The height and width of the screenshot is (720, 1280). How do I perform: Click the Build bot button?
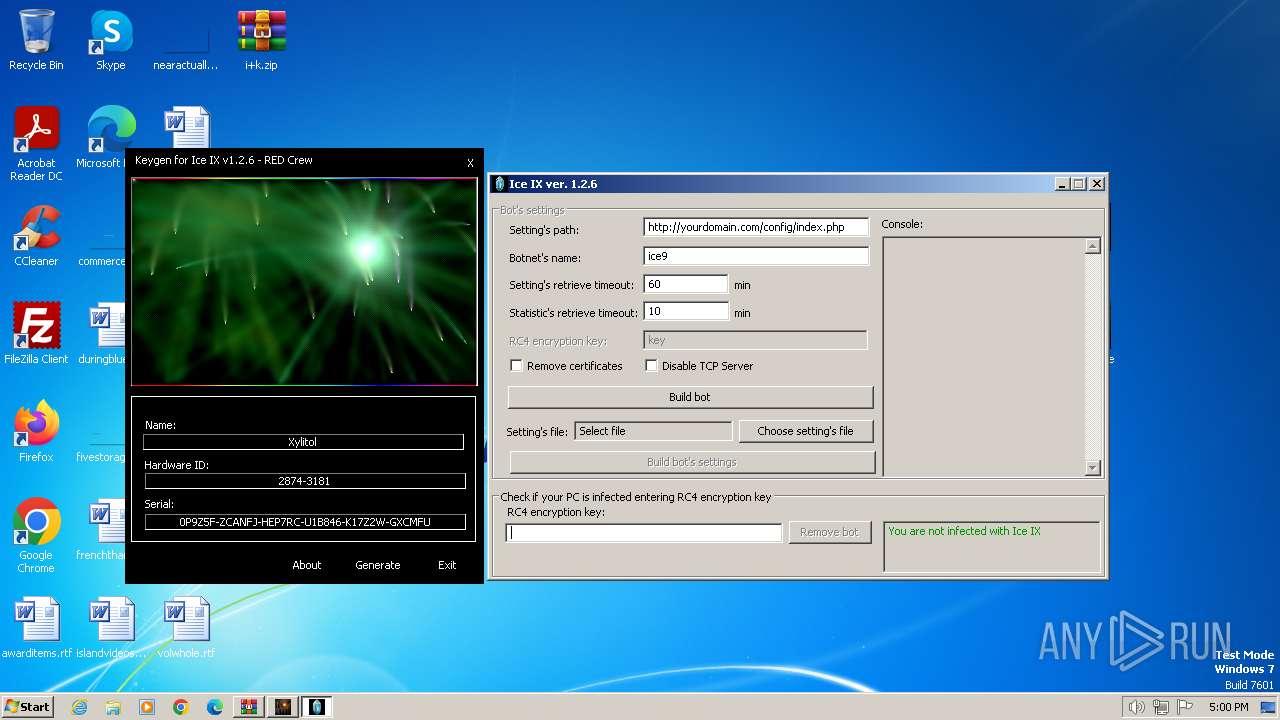pyautogui.click(x=690, y=397)
